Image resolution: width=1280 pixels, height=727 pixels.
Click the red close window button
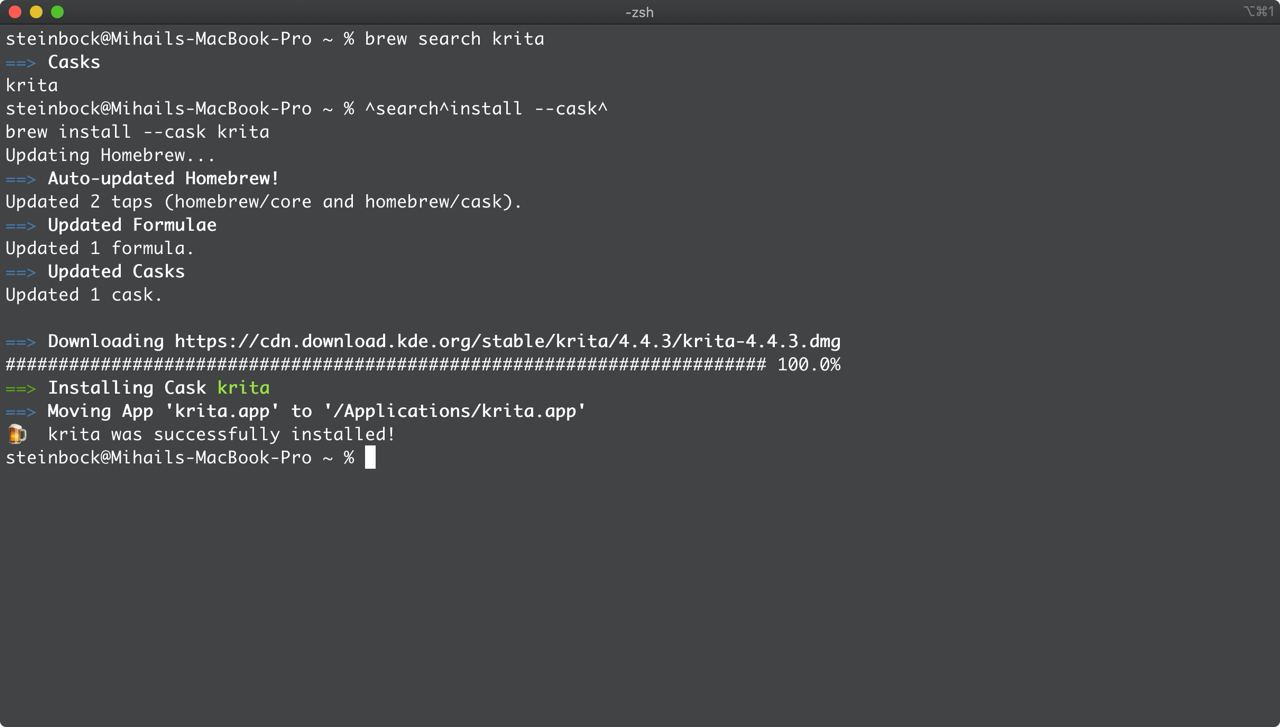tap(15, 12)
